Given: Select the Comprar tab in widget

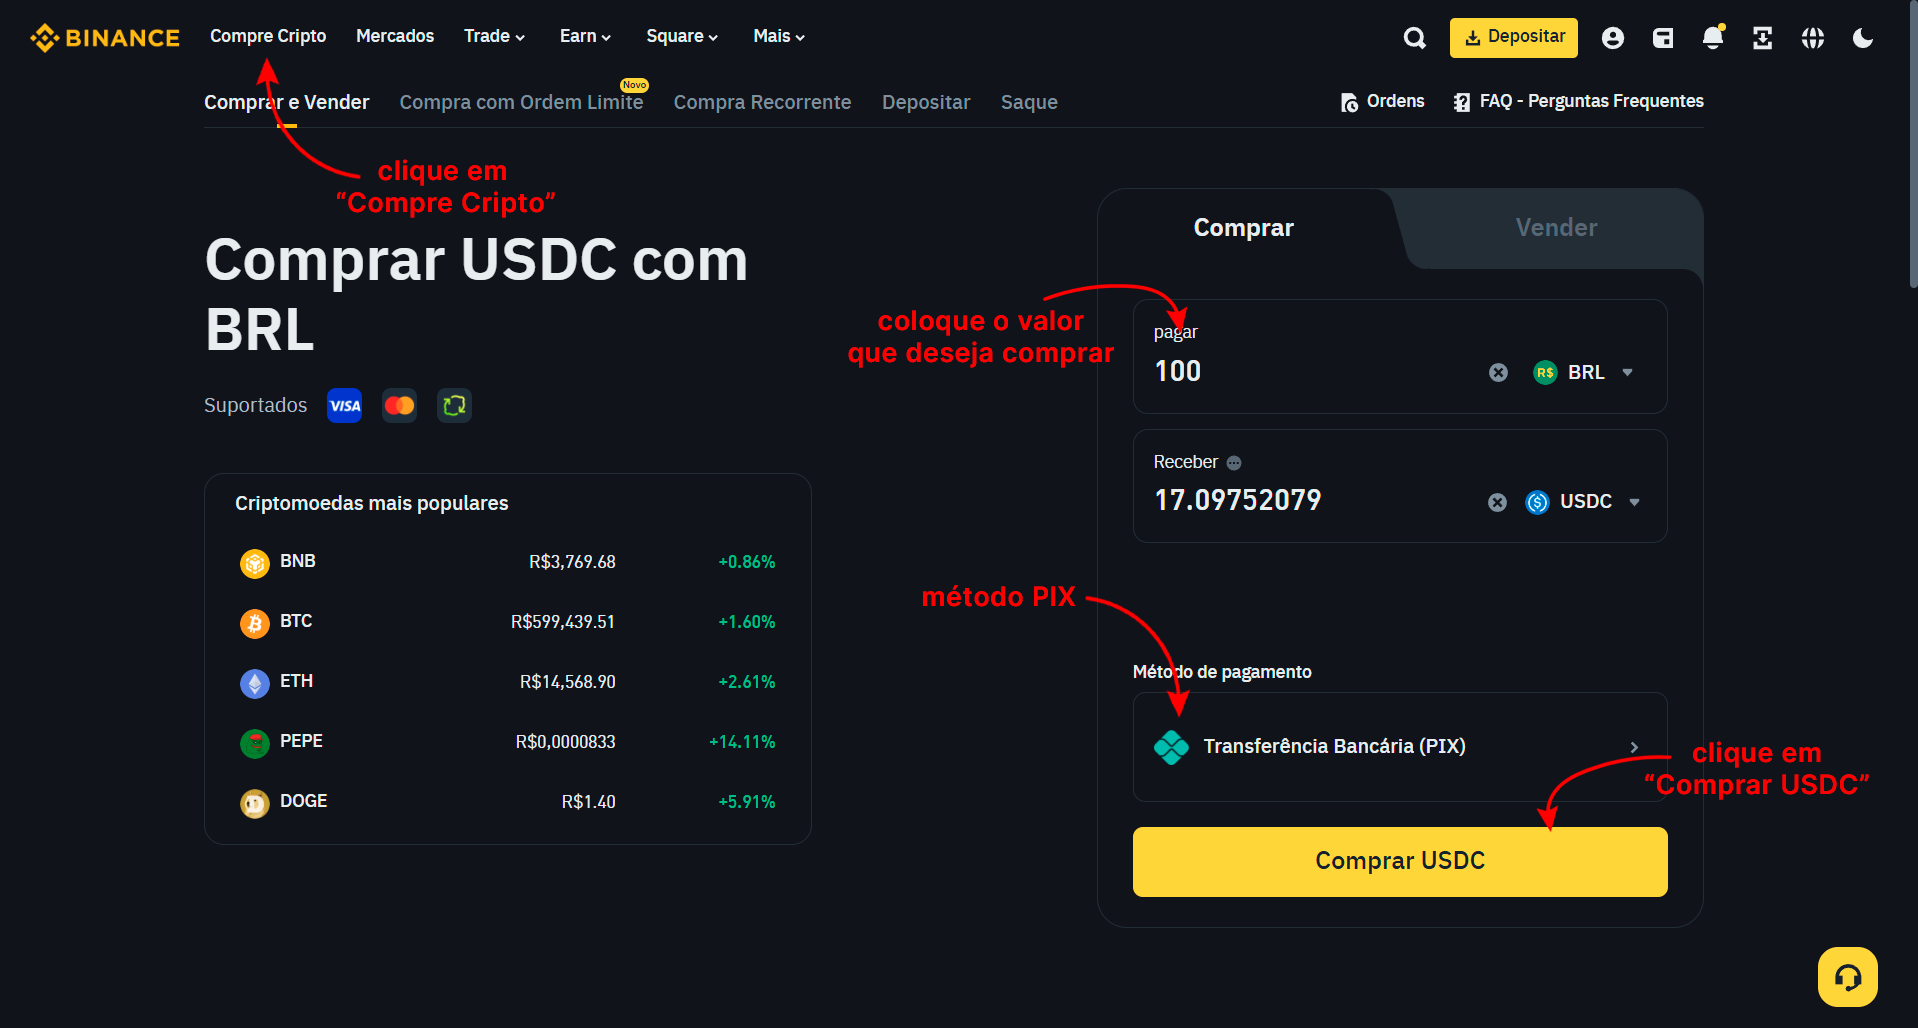Looking at the screenshot, I should click(x=1243, y=228).
